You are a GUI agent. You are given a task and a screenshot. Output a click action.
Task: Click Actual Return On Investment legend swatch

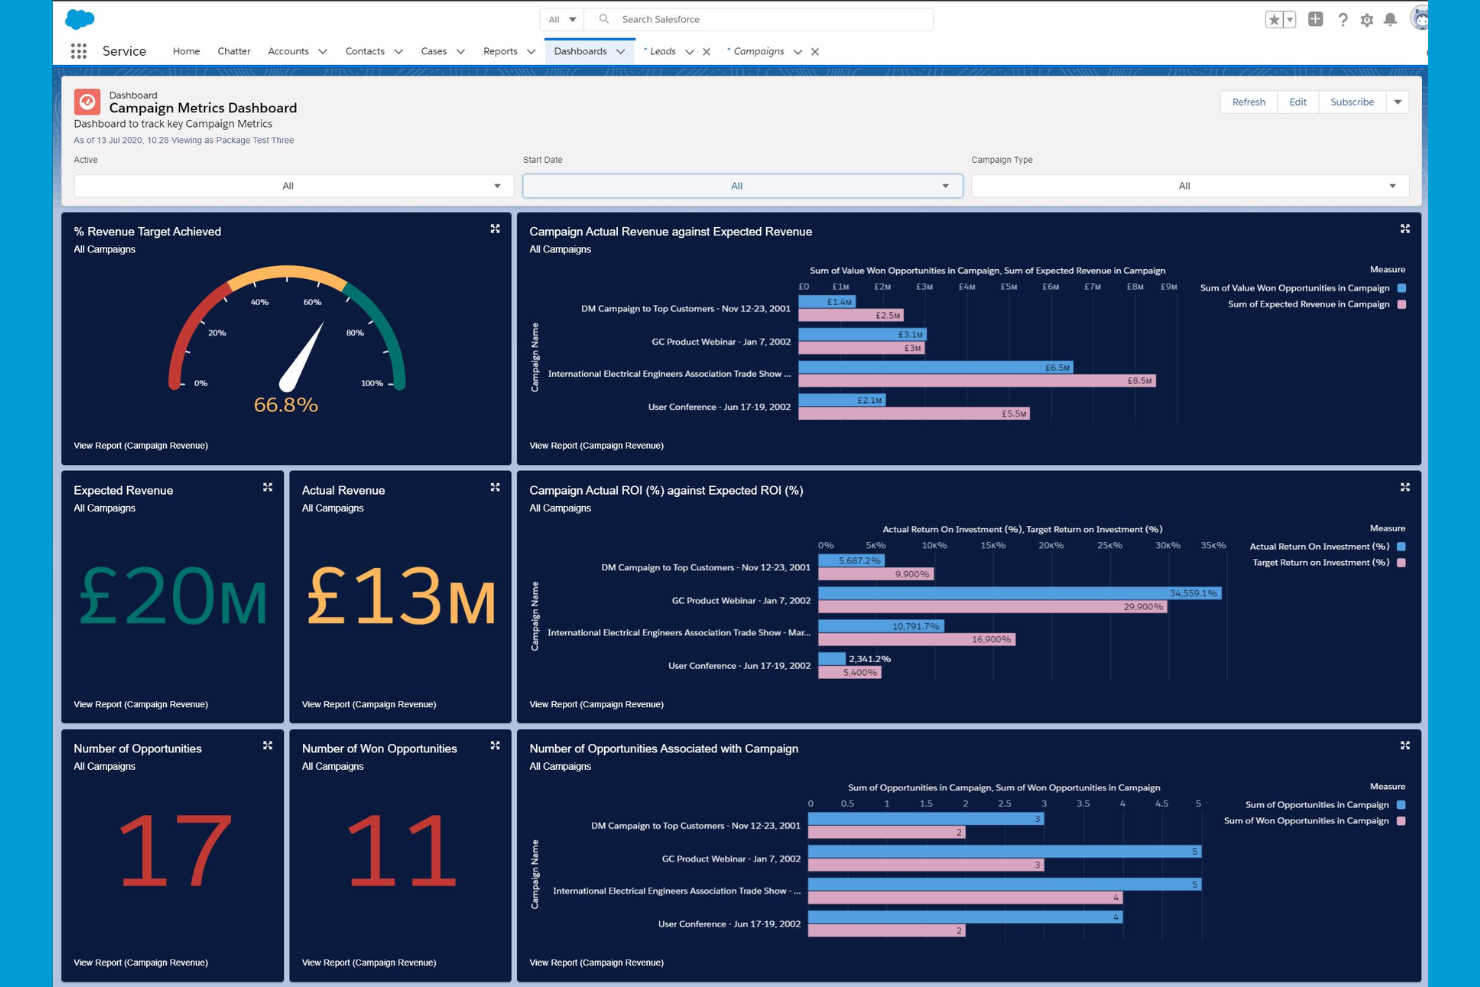1401,547
